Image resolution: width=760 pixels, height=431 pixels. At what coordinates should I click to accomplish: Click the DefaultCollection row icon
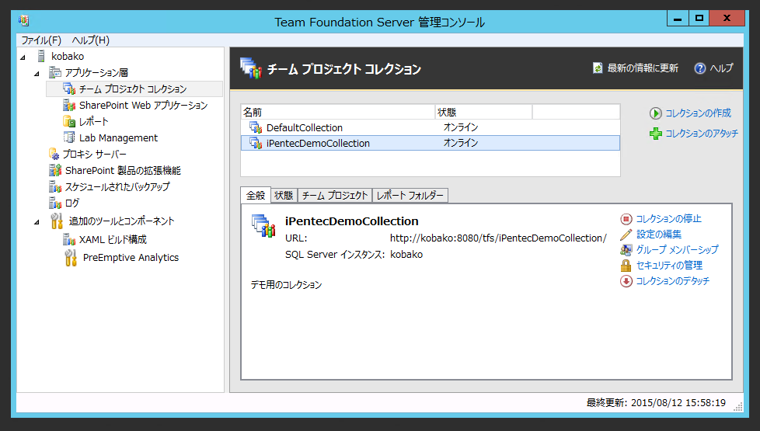click(x=255, y=128)
